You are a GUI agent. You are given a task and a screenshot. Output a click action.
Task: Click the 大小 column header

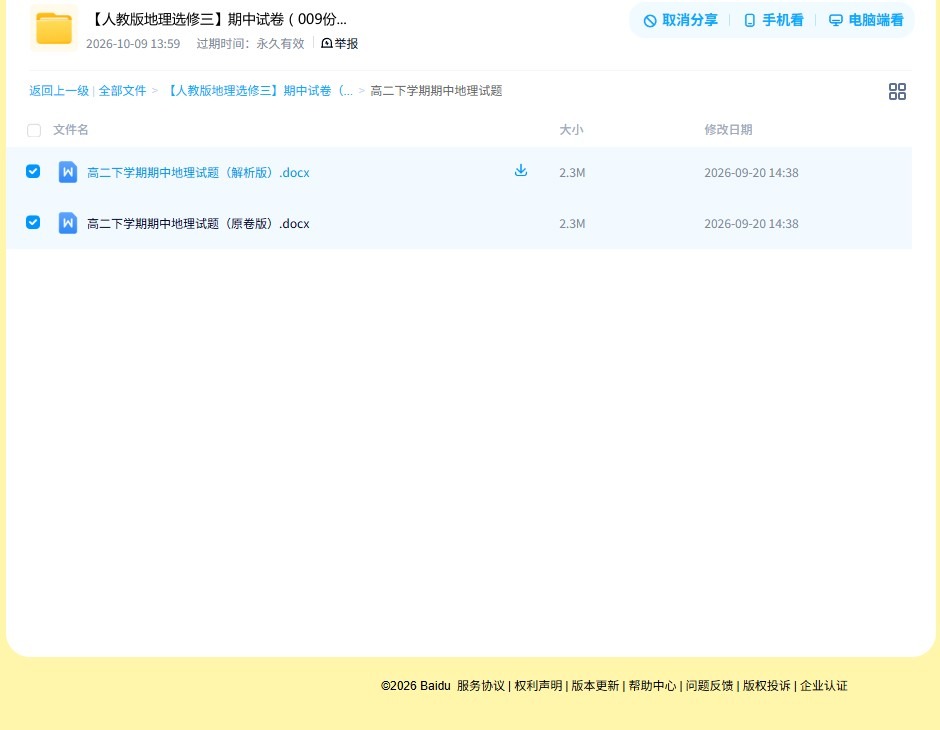pyautogui.click(x=571, y=129)
